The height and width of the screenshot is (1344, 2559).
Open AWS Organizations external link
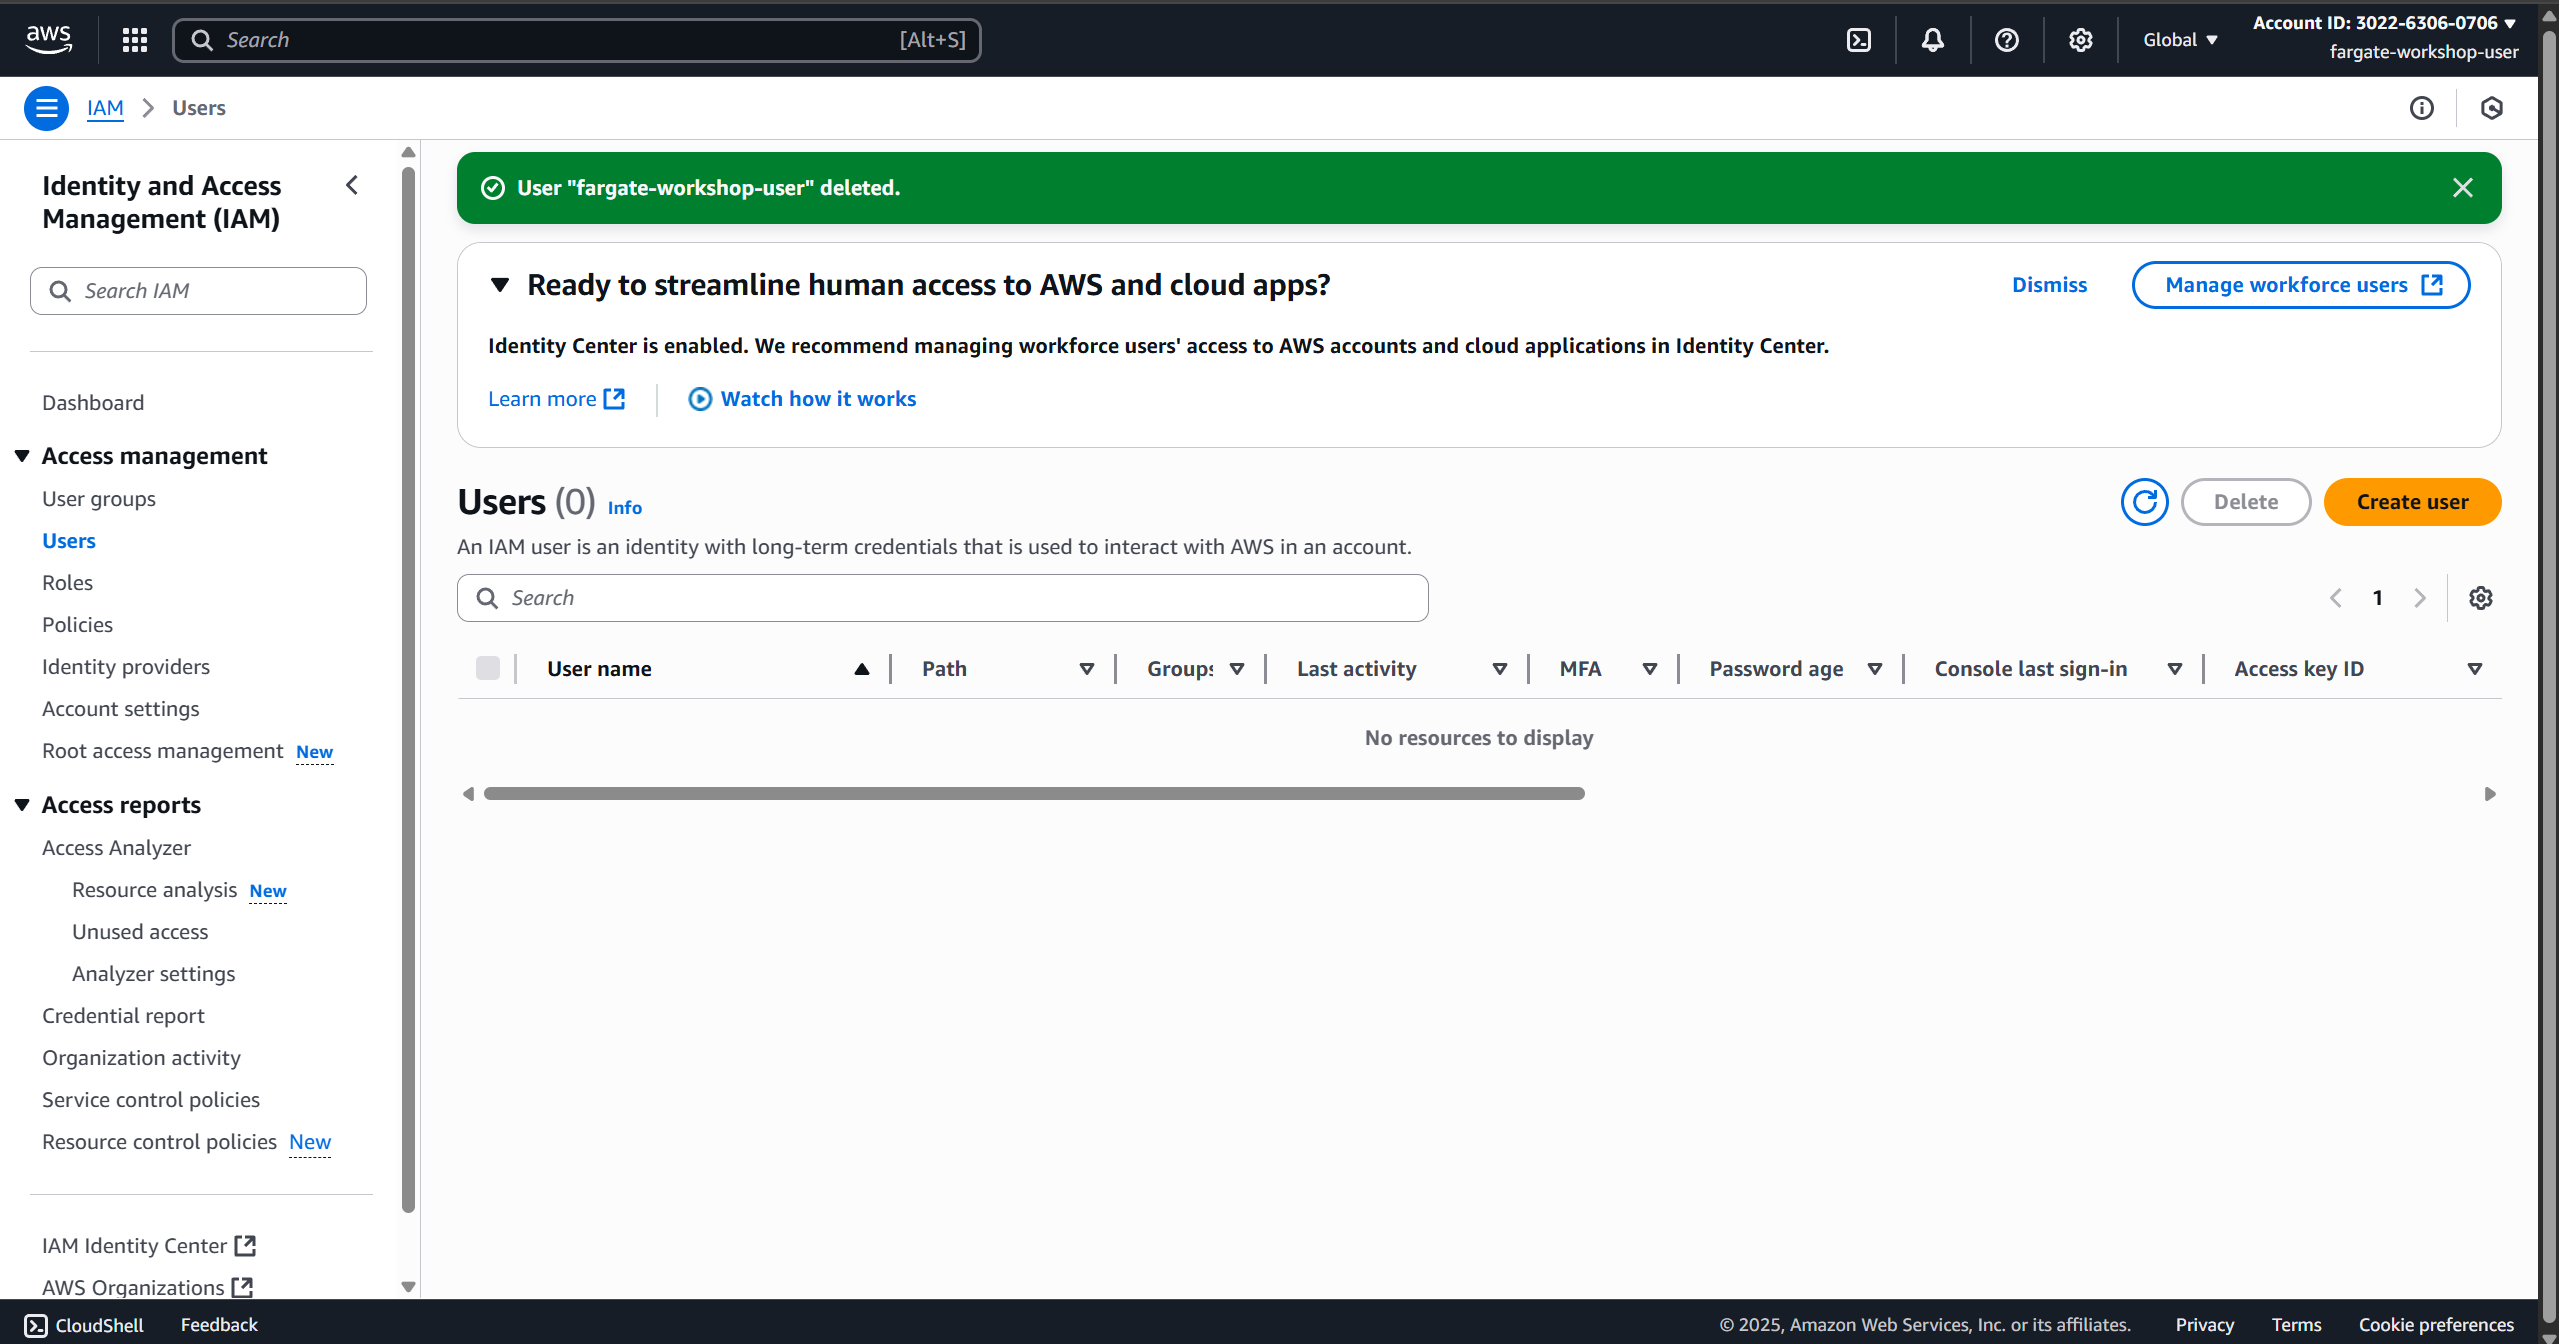147,1288
